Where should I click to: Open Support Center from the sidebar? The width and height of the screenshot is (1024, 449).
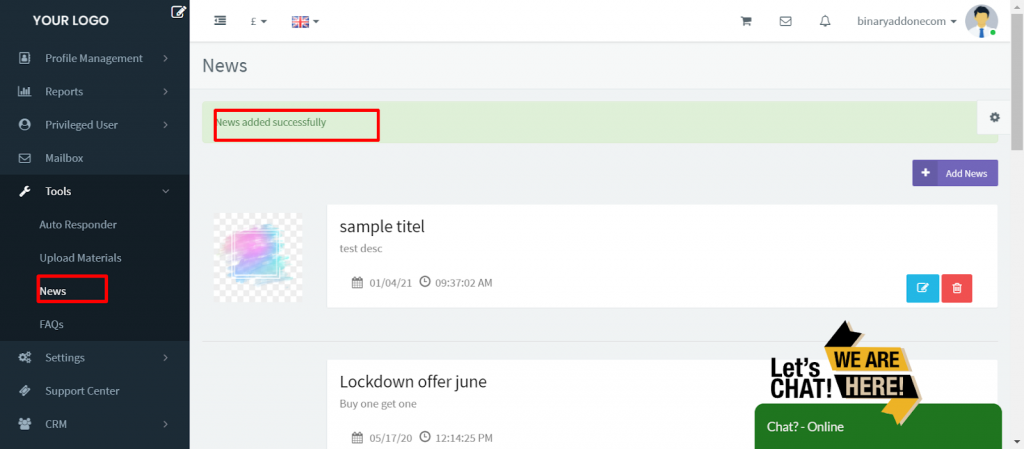(95, 391)
